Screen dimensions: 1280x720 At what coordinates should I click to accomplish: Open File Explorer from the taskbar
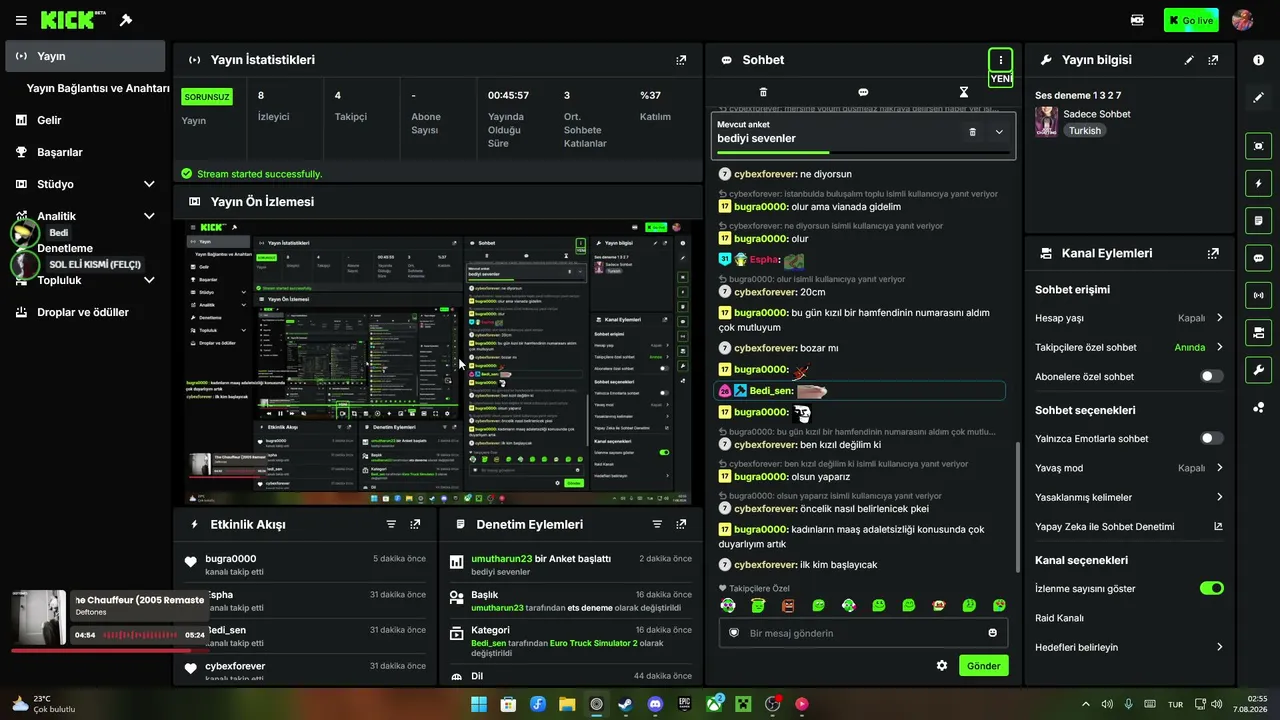click(x=567, y=704)
